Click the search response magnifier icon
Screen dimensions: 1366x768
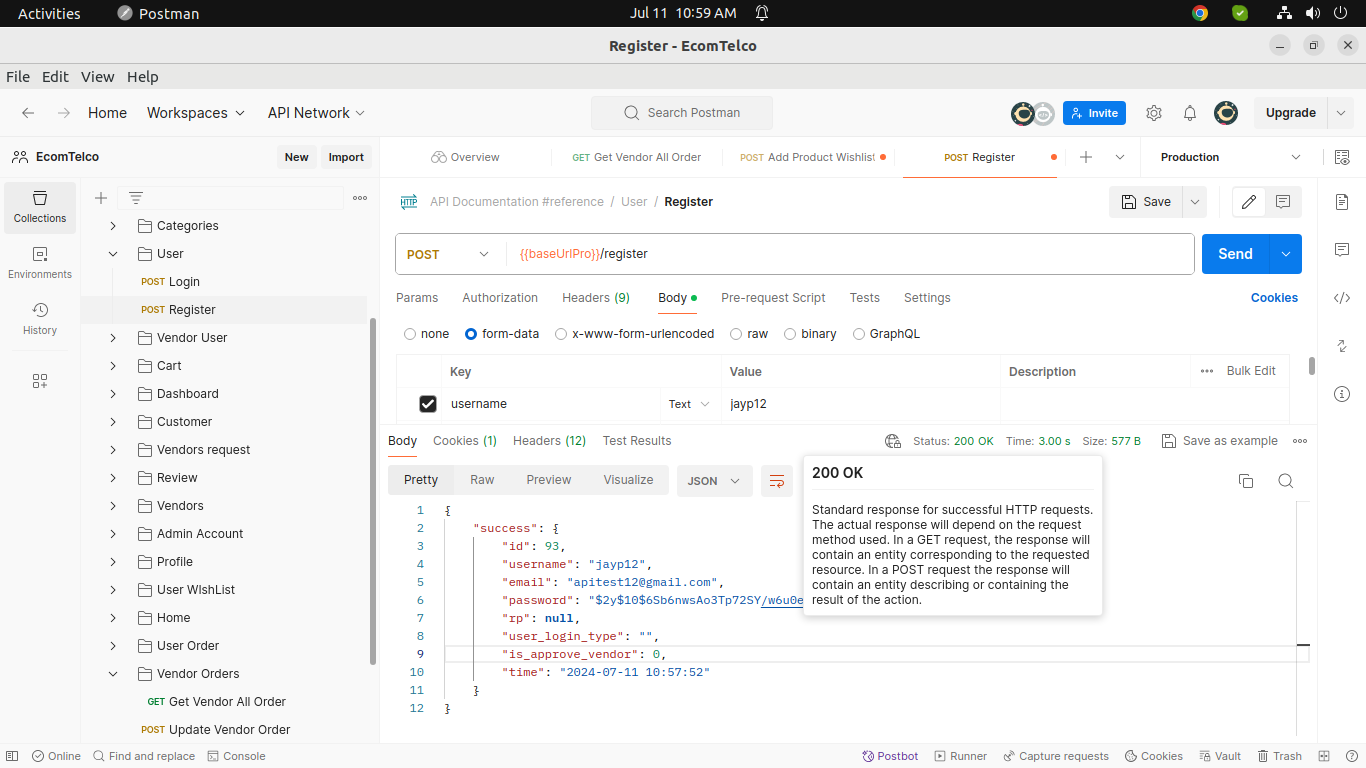pyautogui.click(x=1286, y=481)
